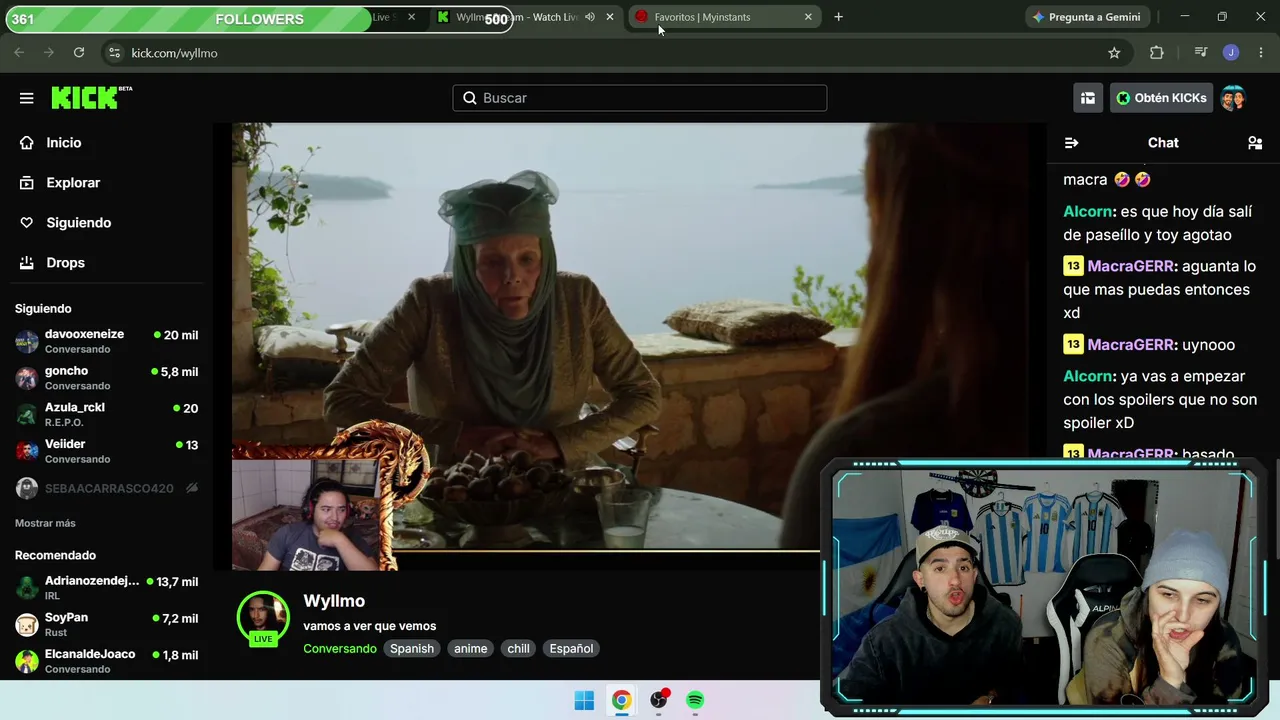The height and width of the screenshot is (720, 1280).
Task: Click the 13 badge beside 'aguanta lo' message
Action: [x=1073, y=266]
